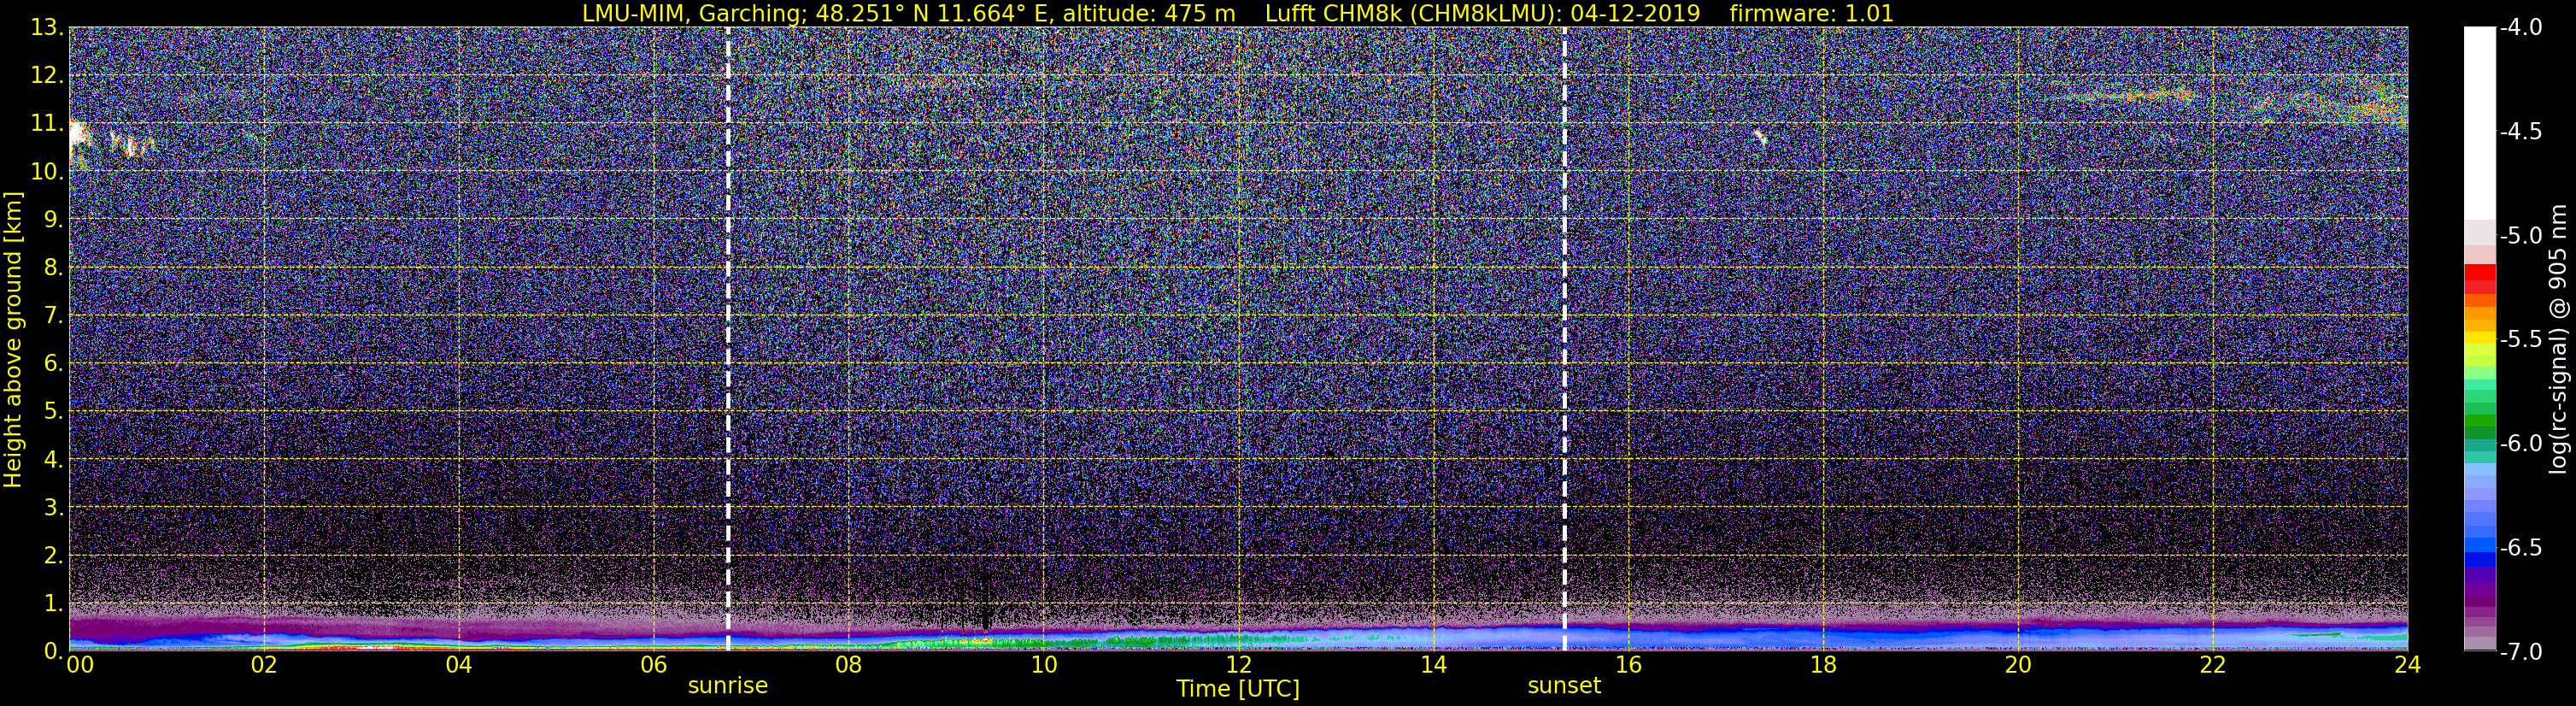Click the x-axis tick label '02'
Image resolution: width=2576 pixels, height=706 pixels.
point(264,665)
